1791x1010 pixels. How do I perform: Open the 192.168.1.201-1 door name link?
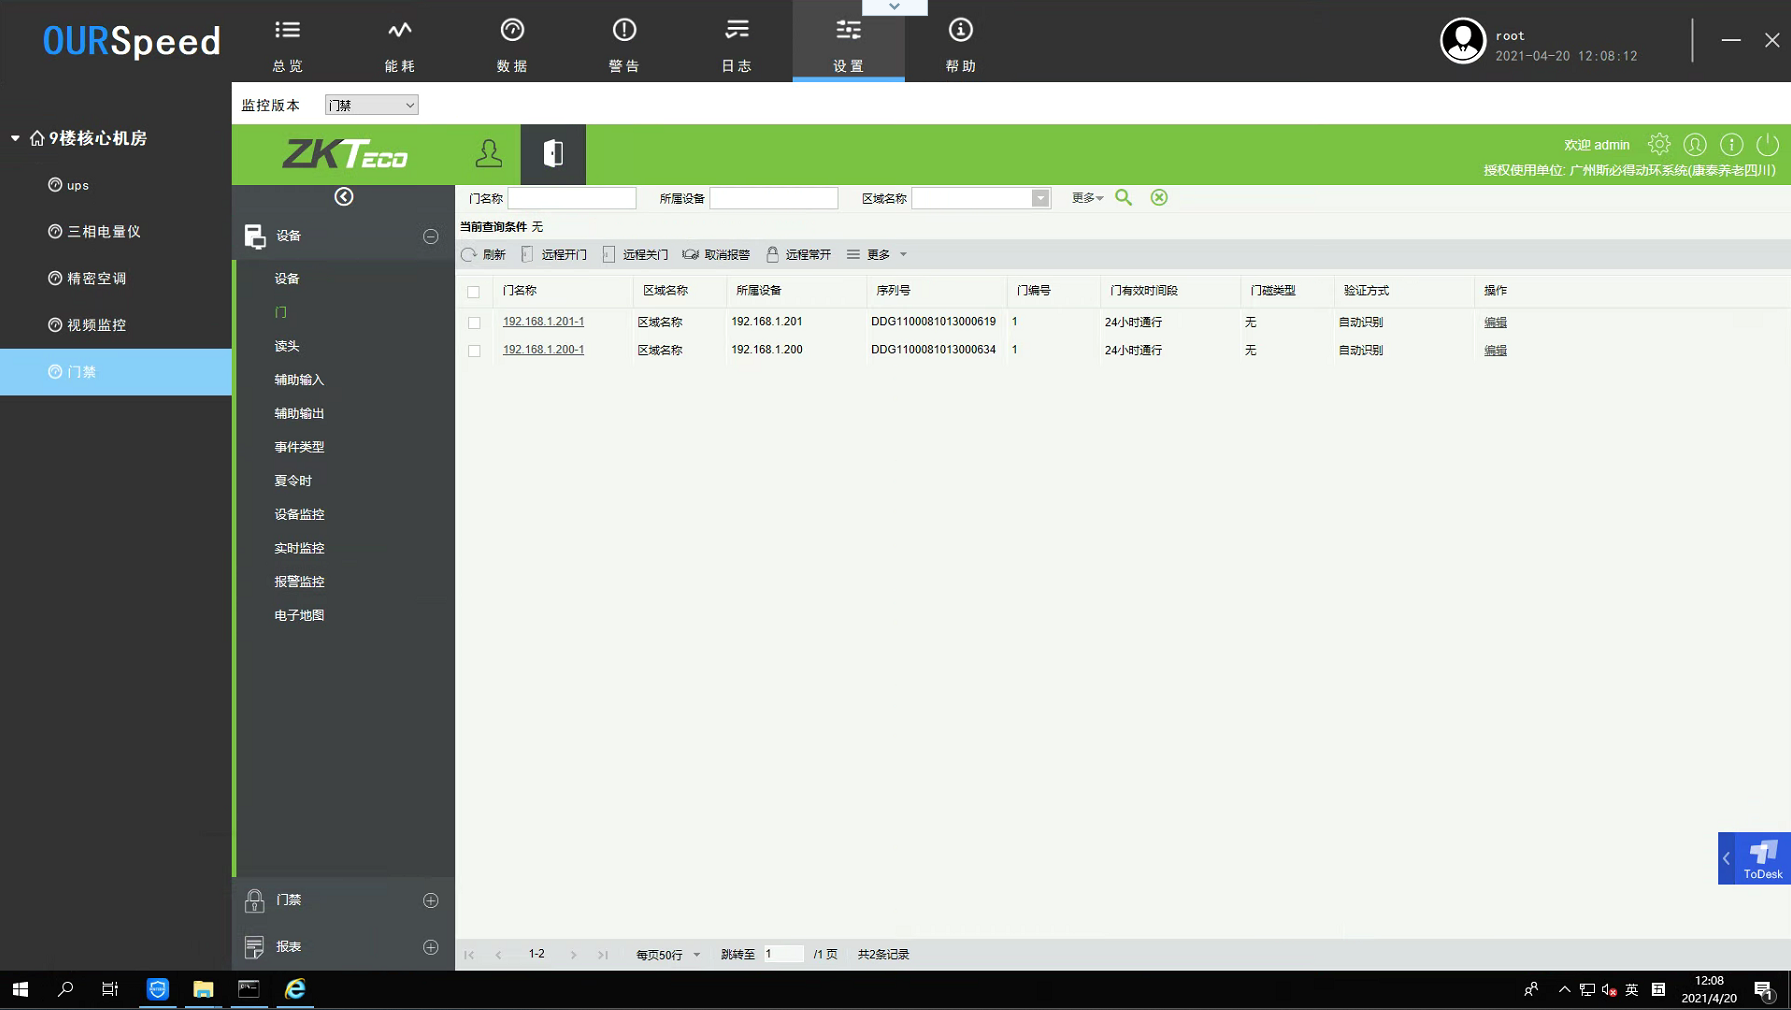point(543,322)
